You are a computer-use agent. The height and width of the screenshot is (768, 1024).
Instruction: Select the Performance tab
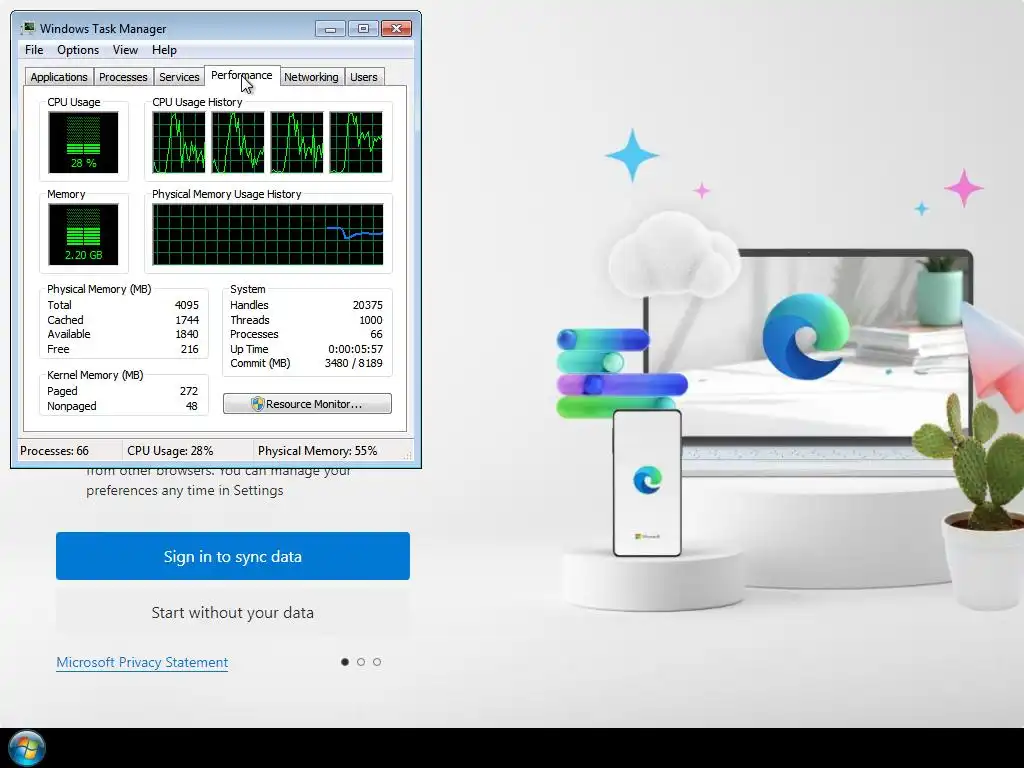point(242,75)
